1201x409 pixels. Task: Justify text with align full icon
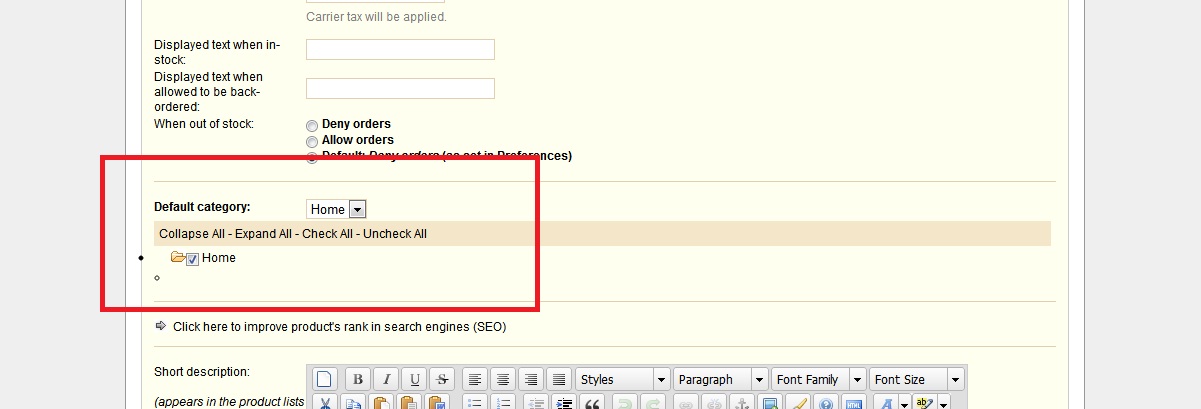click(559, 380)
